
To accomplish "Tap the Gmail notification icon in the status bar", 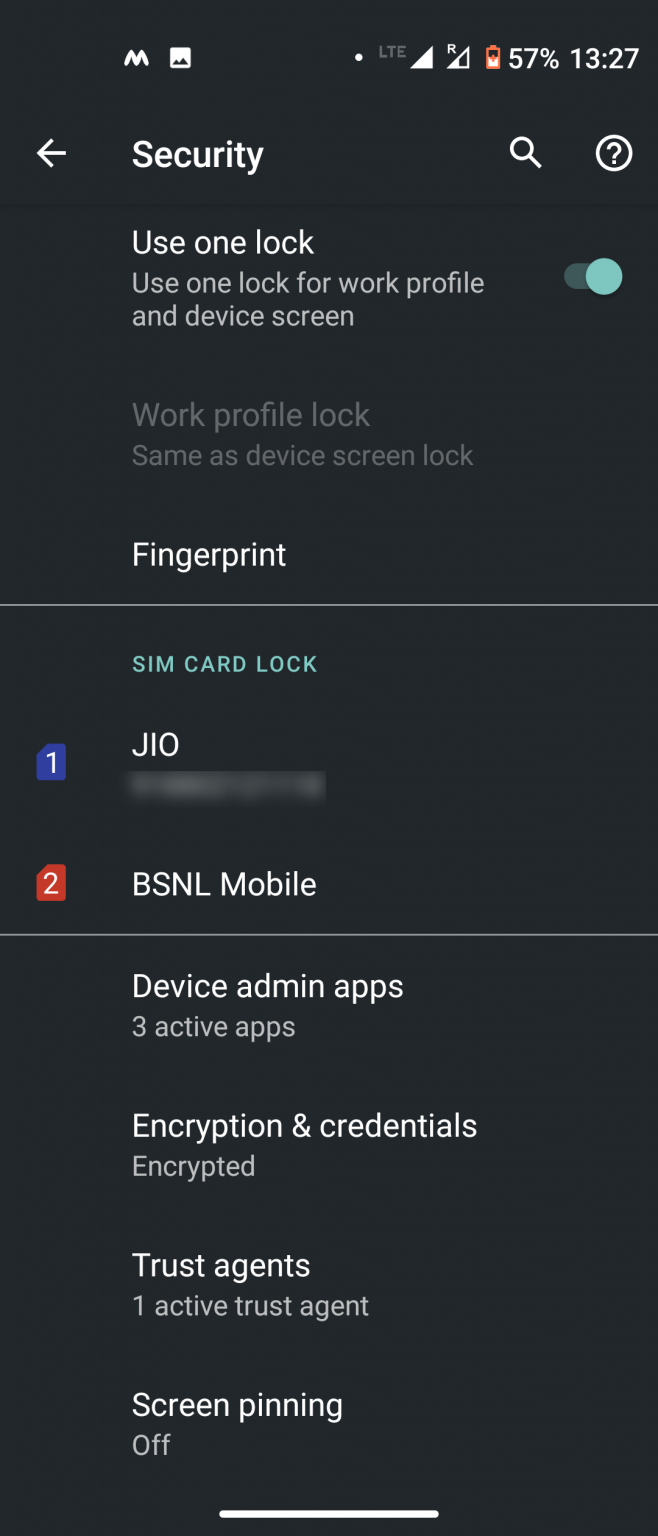I will (x=136, y=57).
